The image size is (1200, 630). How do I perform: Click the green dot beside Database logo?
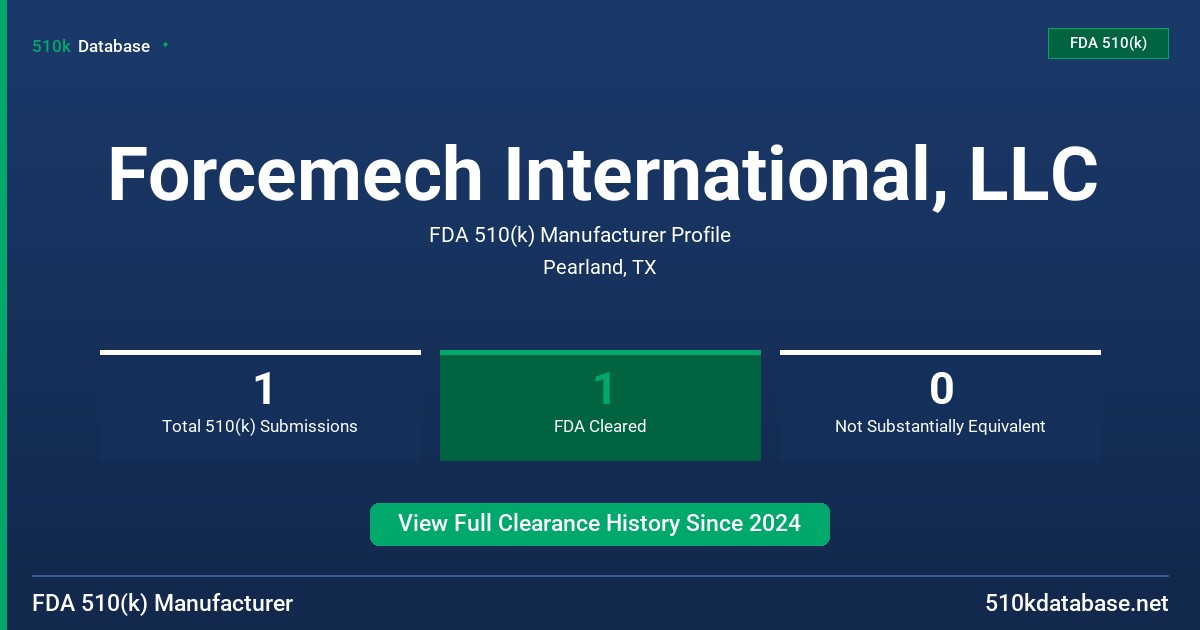pos(165,45)
